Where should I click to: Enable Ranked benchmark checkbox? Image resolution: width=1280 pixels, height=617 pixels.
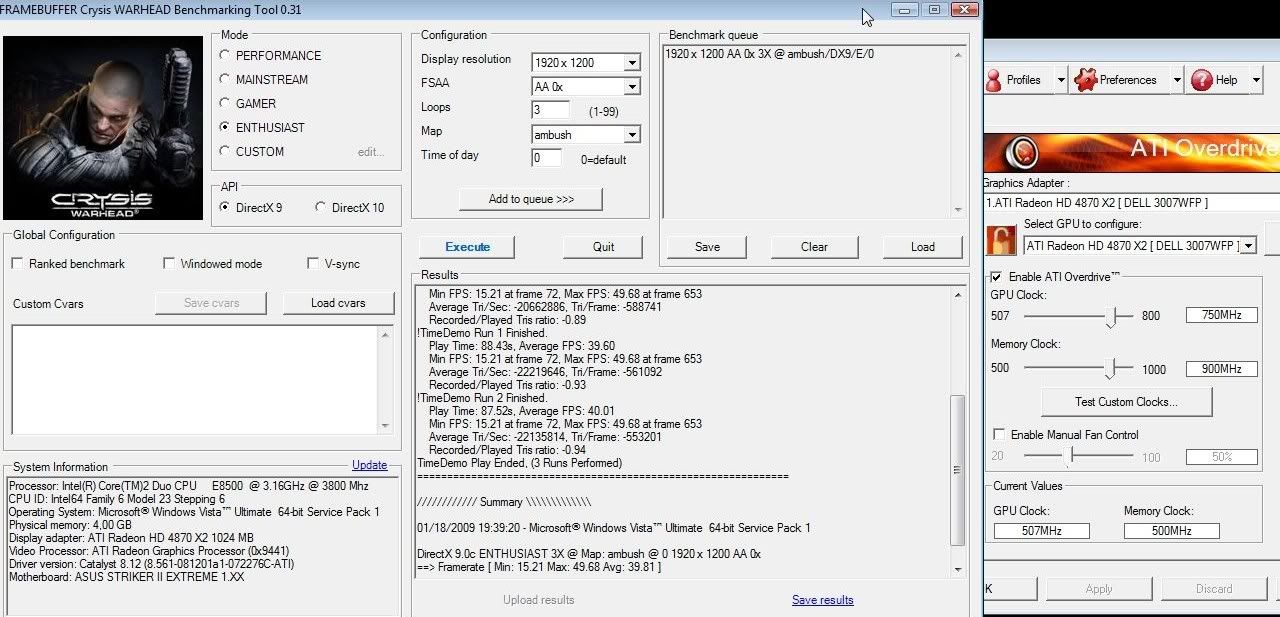17,264
